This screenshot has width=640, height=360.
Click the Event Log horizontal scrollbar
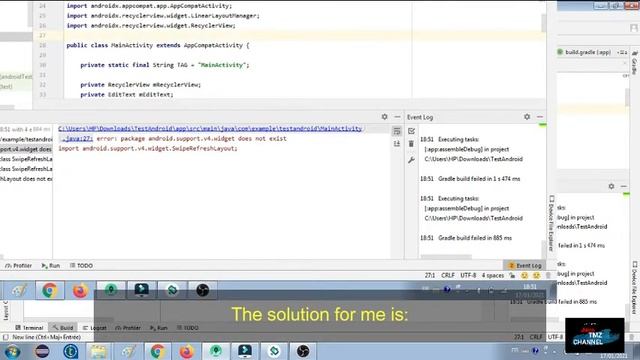point(446,257)
